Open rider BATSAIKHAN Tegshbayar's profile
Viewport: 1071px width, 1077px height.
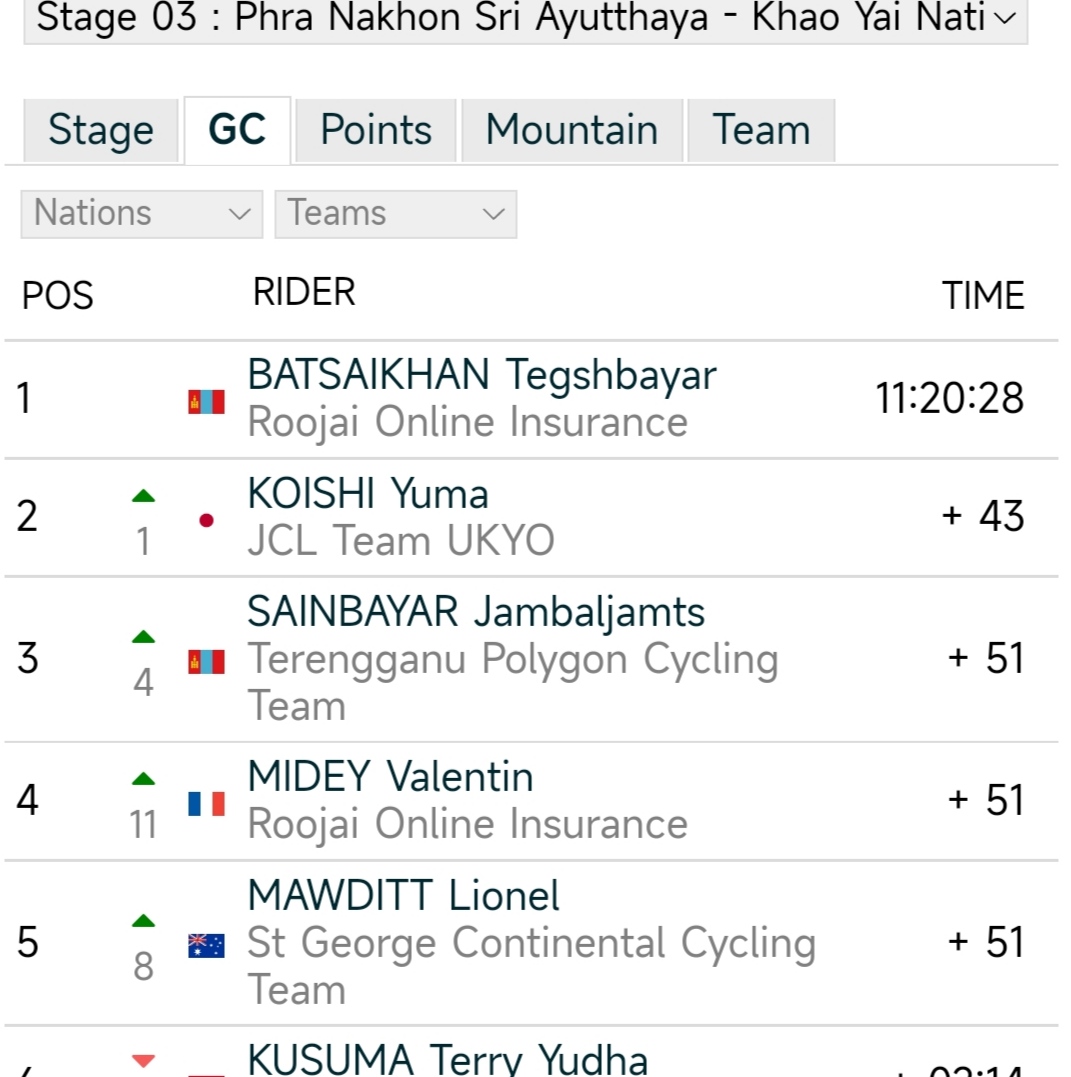click(482, 375)
